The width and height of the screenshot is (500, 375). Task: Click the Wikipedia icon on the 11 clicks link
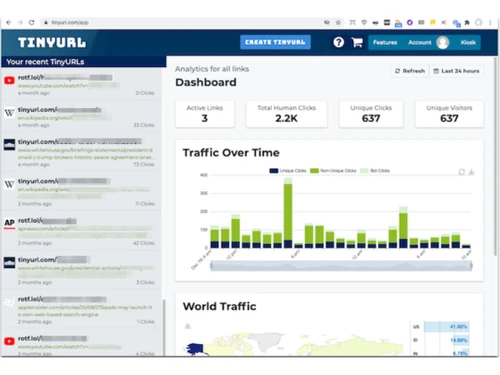pos(9,184)
